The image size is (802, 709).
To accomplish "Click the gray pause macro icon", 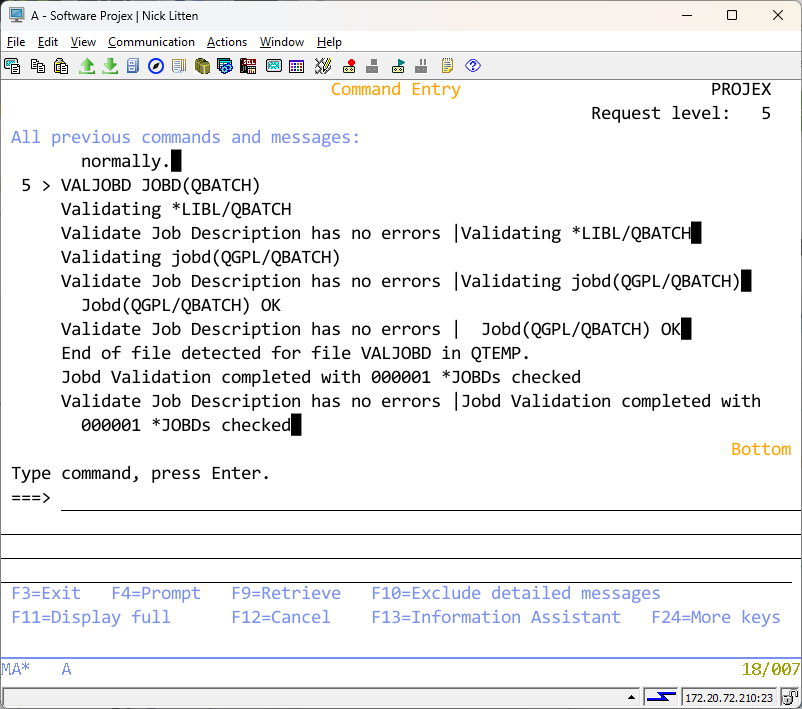I will pos(421,66).
